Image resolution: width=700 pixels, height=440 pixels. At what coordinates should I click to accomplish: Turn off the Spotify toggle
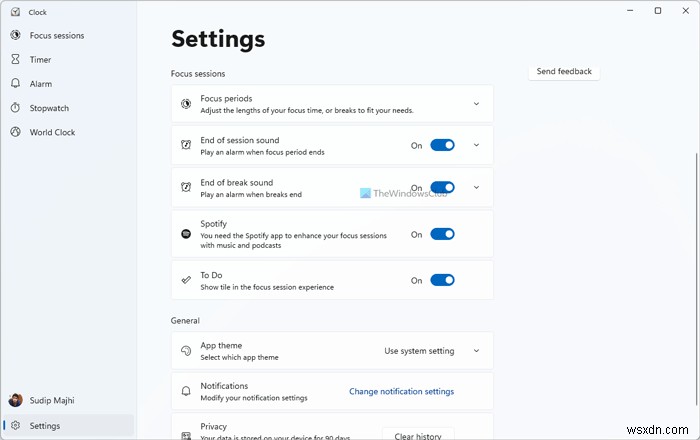442,234
